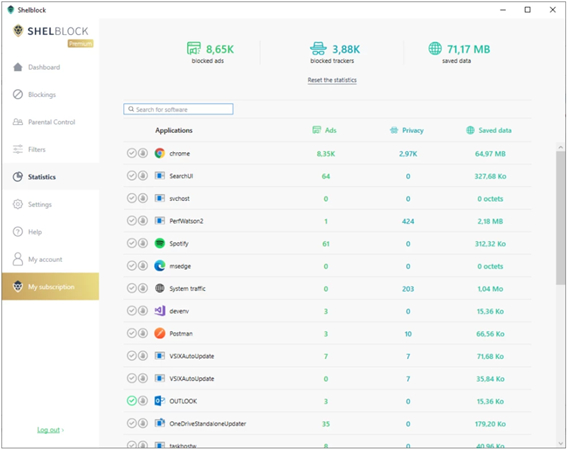Click the Privacy column header icon
The image size is (567, 450).
click(394, 130)
